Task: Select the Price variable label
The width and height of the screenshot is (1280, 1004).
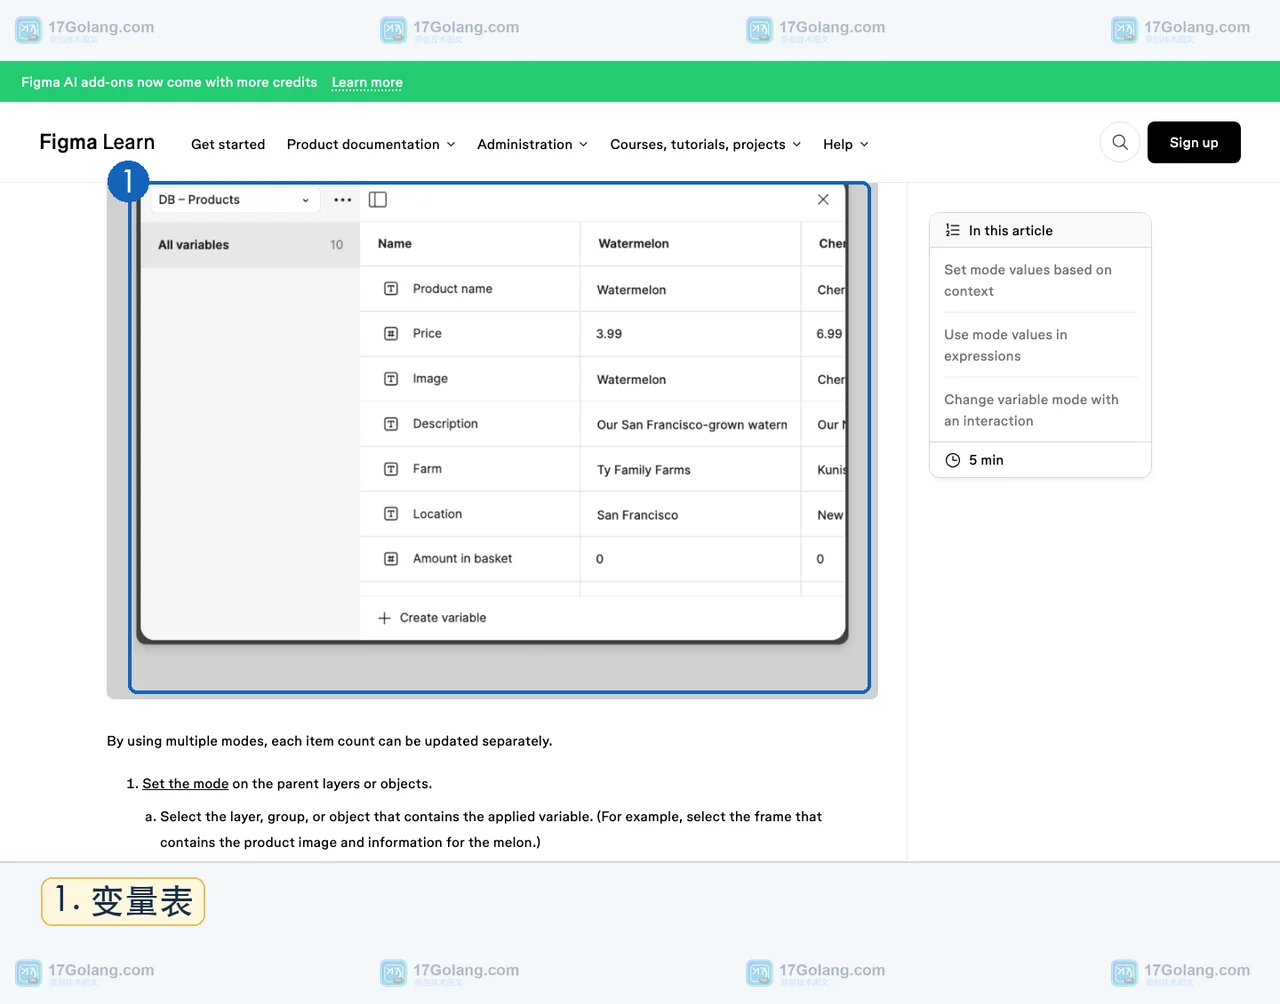Action: (x=427, y=334)
